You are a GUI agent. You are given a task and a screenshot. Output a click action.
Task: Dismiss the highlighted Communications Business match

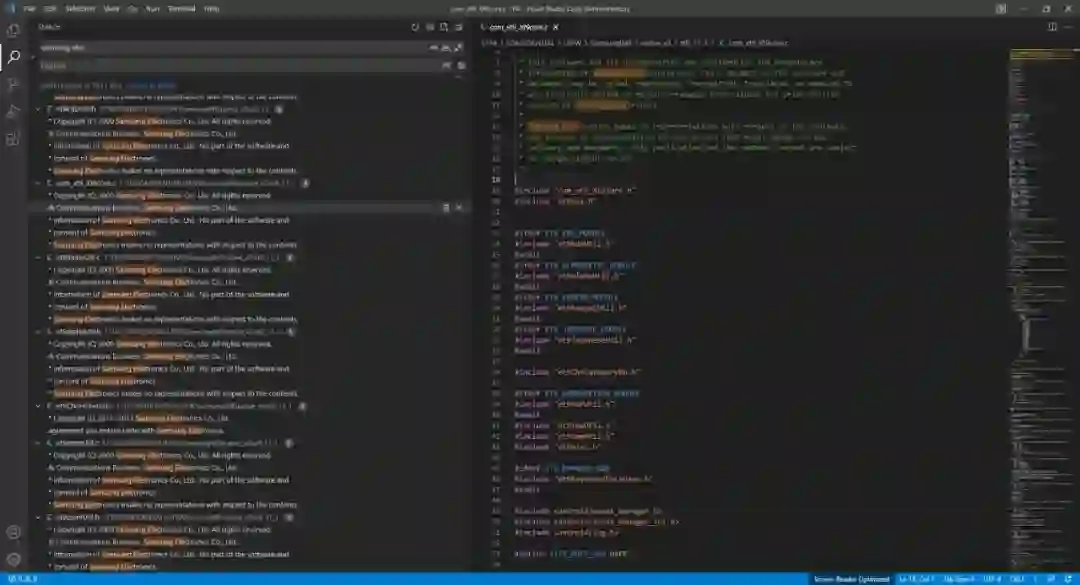[459, 207]
